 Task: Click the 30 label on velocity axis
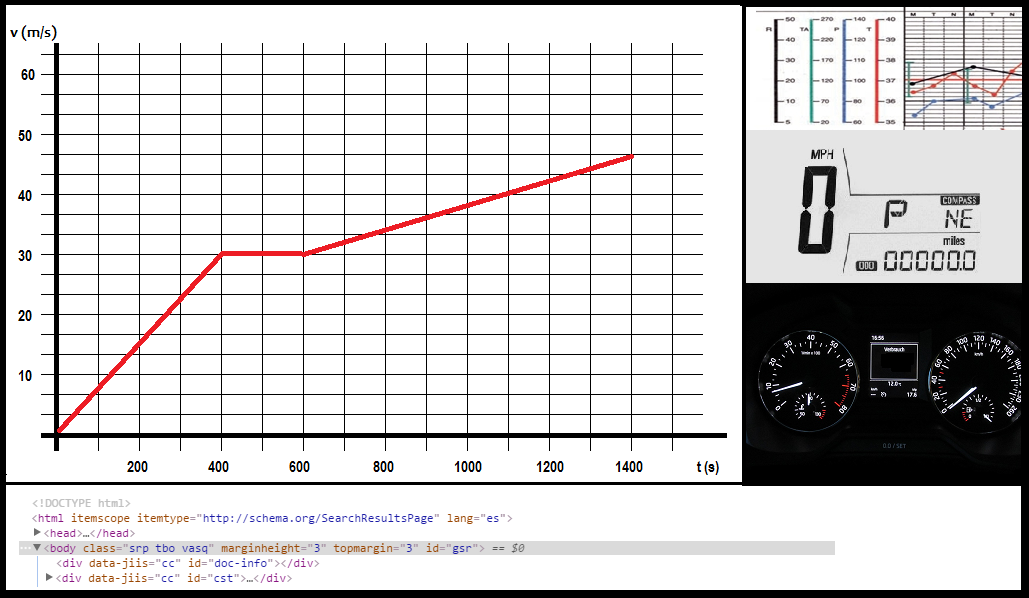25,255
